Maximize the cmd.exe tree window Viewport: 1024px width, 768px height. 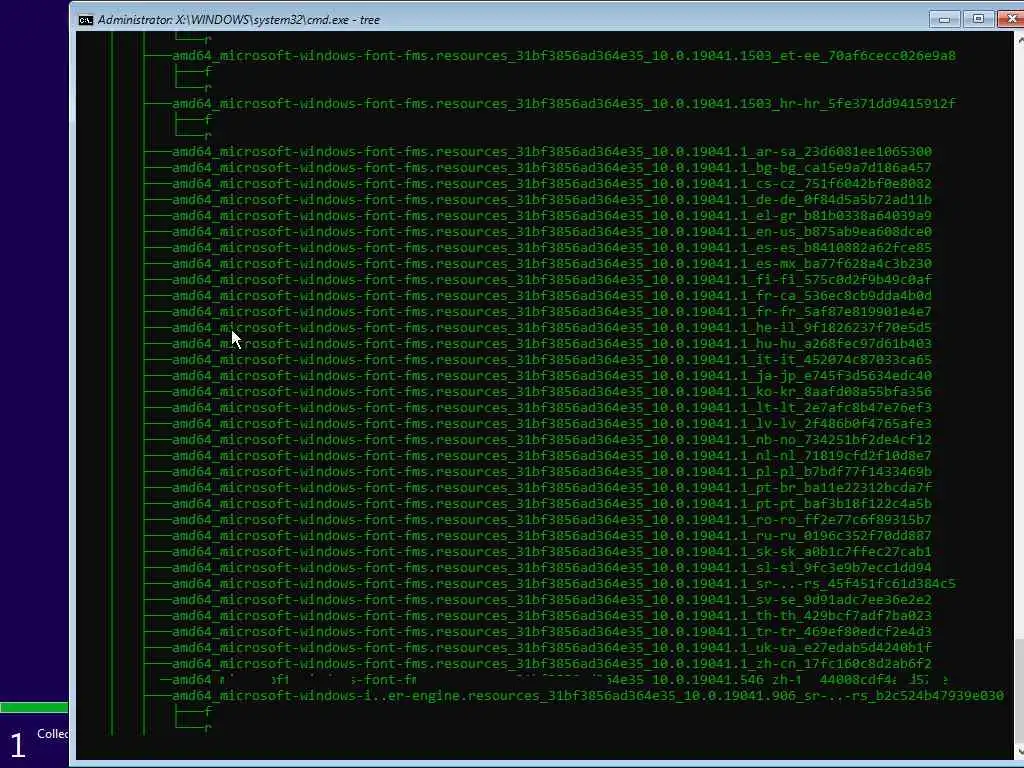tap(978, 19)
